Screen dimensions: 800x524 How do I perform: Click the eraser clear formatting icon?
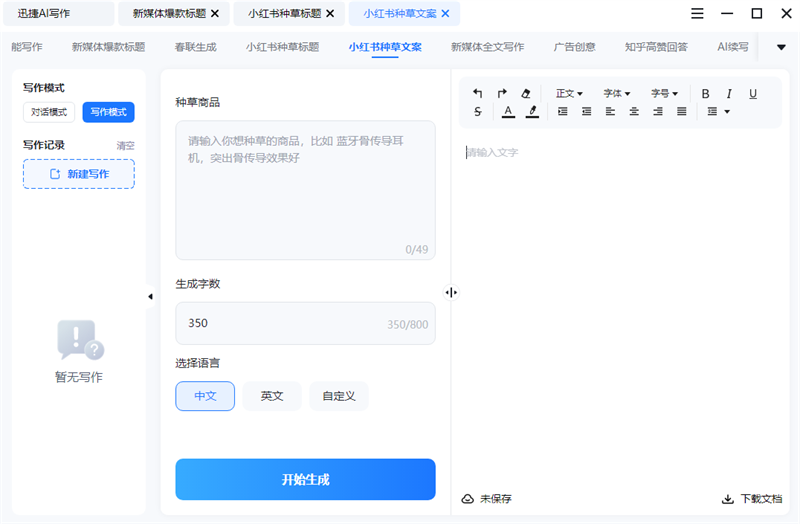point(527,93)
